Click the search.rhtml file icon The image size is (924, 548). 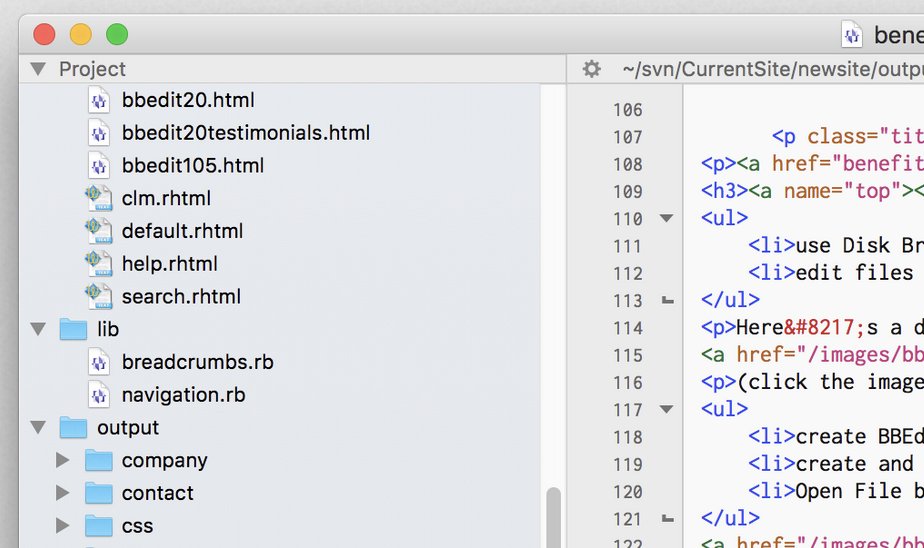[98, 296]
